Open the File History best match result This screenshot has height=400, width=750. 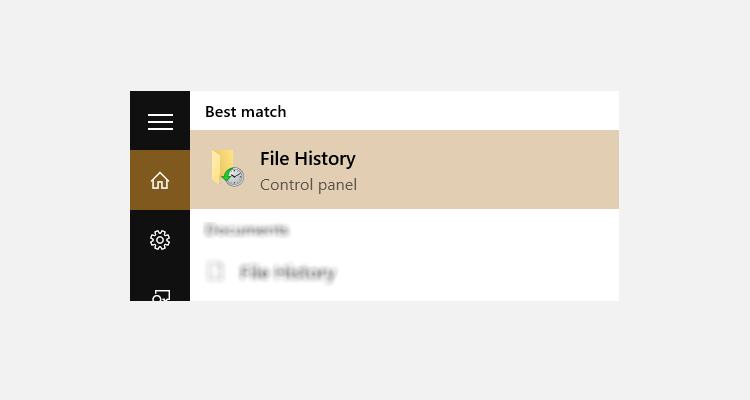tap(404, 169)
